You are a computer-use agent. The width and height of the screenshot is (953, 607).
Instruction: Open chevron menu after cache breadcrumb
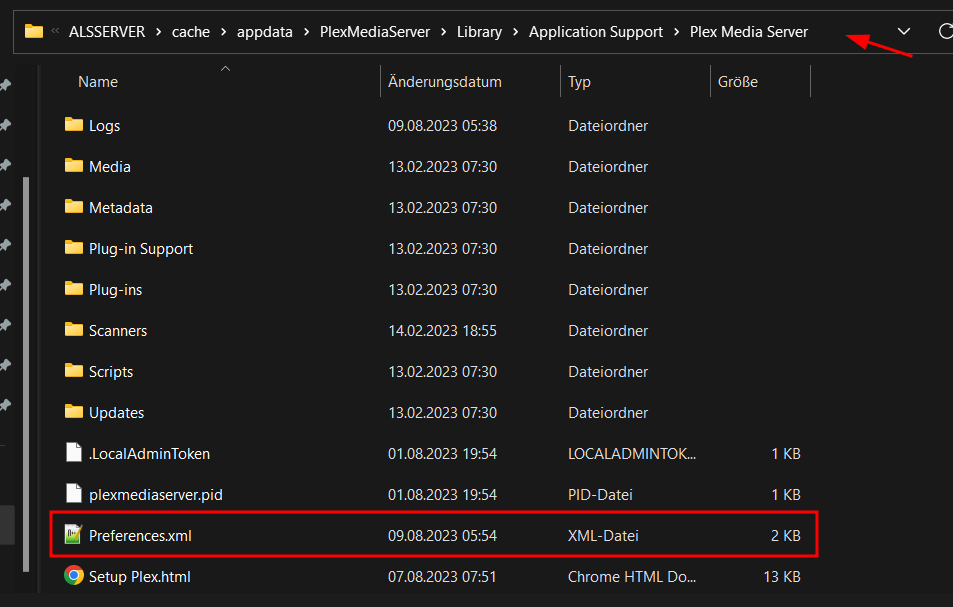(224, 32)
